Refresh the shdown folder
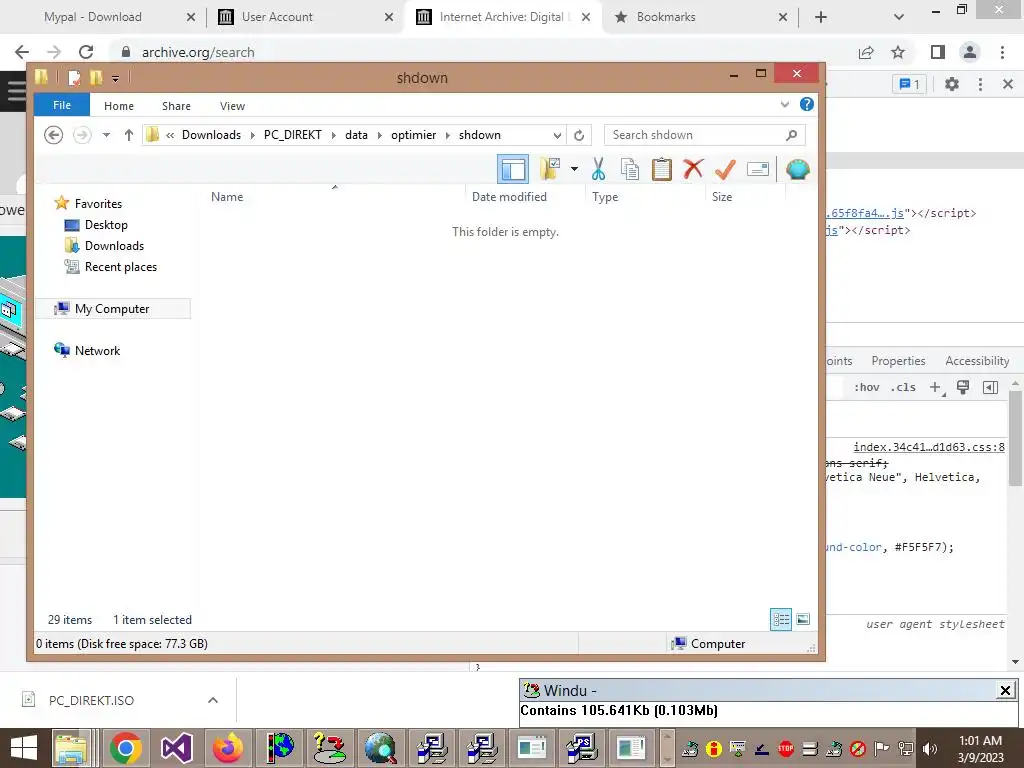The width and height of the screenshot is (1024, 768). 579,135
